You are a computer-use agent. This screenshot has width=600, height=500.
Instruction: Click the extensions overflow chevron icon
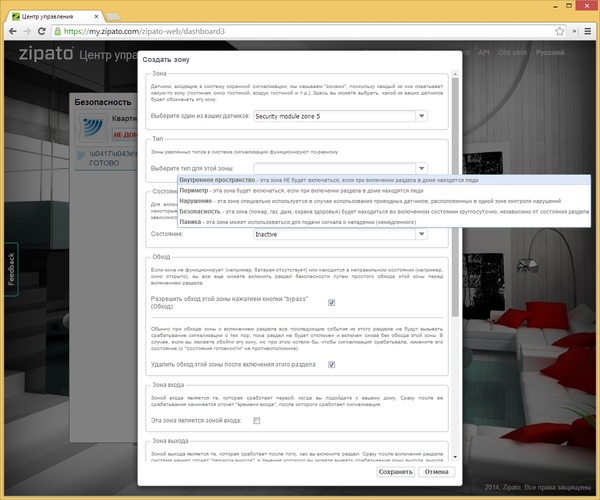574,31
